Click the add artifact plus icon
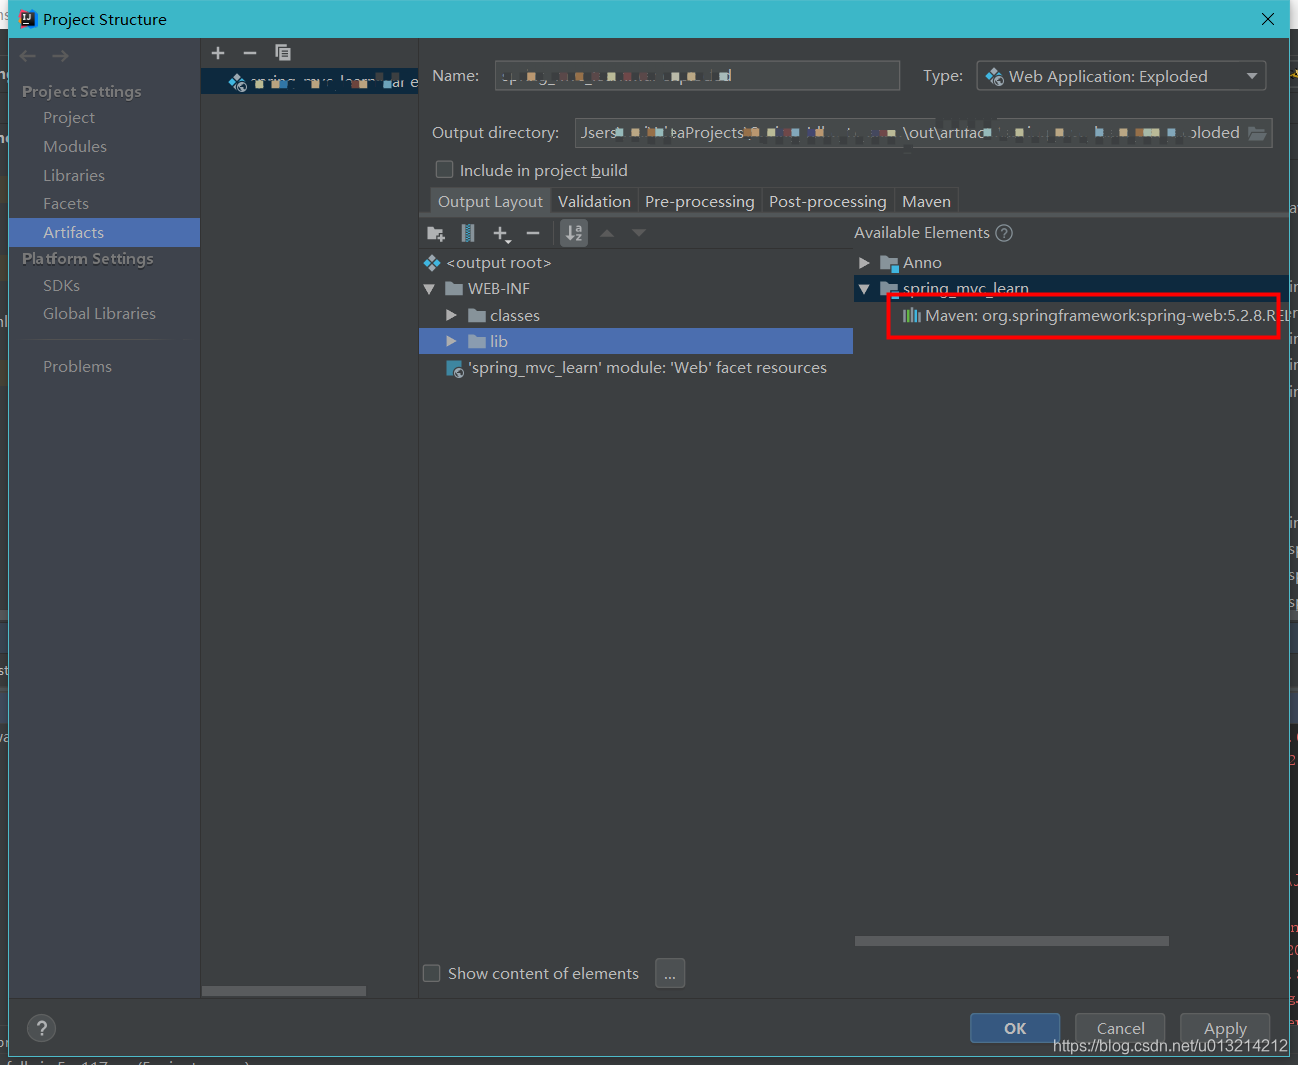 [218, 52]
